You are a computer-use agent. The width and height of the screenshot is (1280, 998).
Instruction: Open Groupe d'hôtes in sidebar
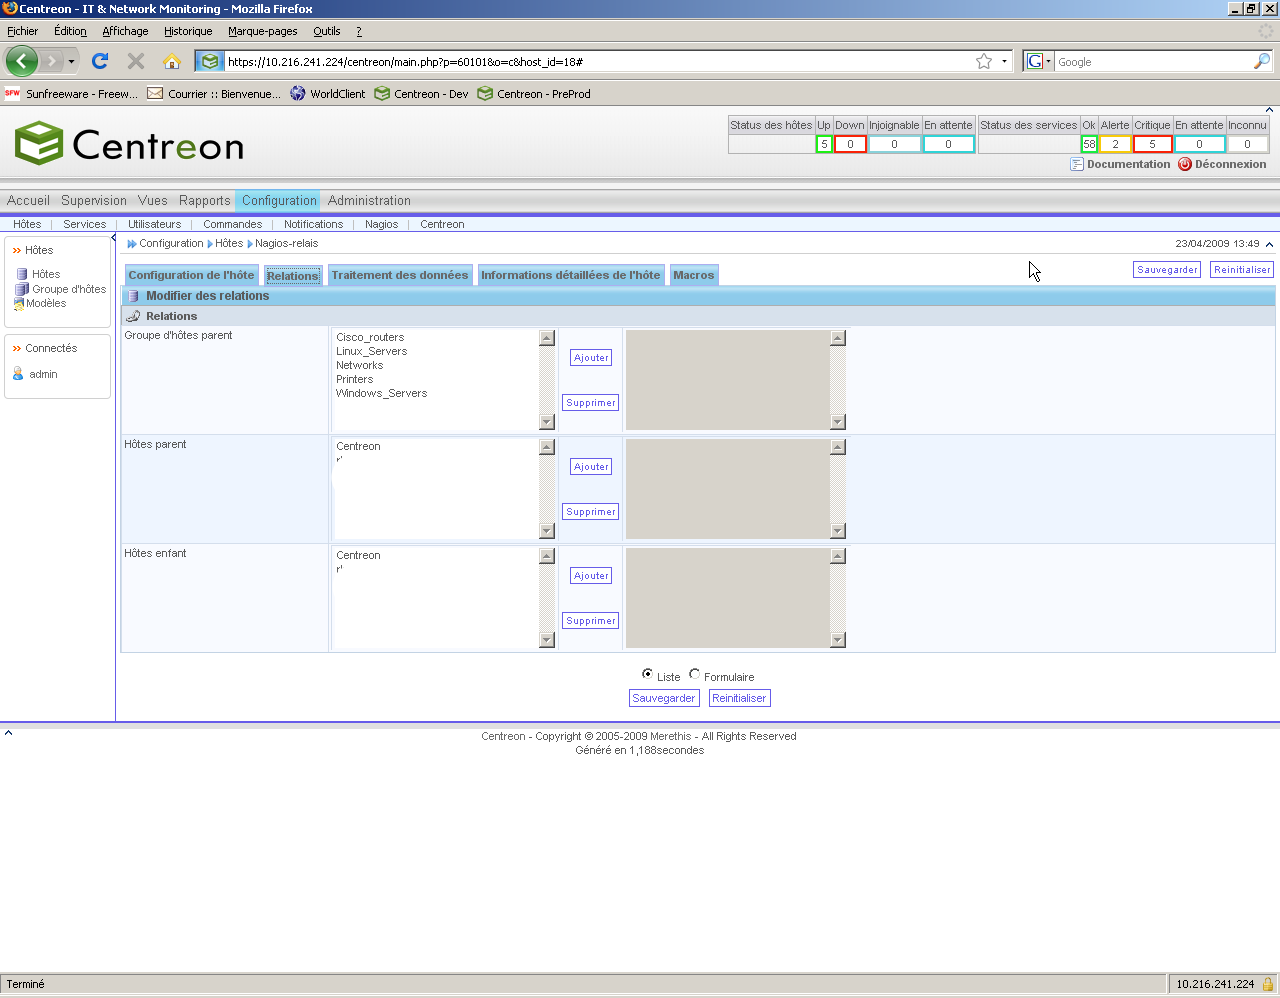(x=68, y=289)
